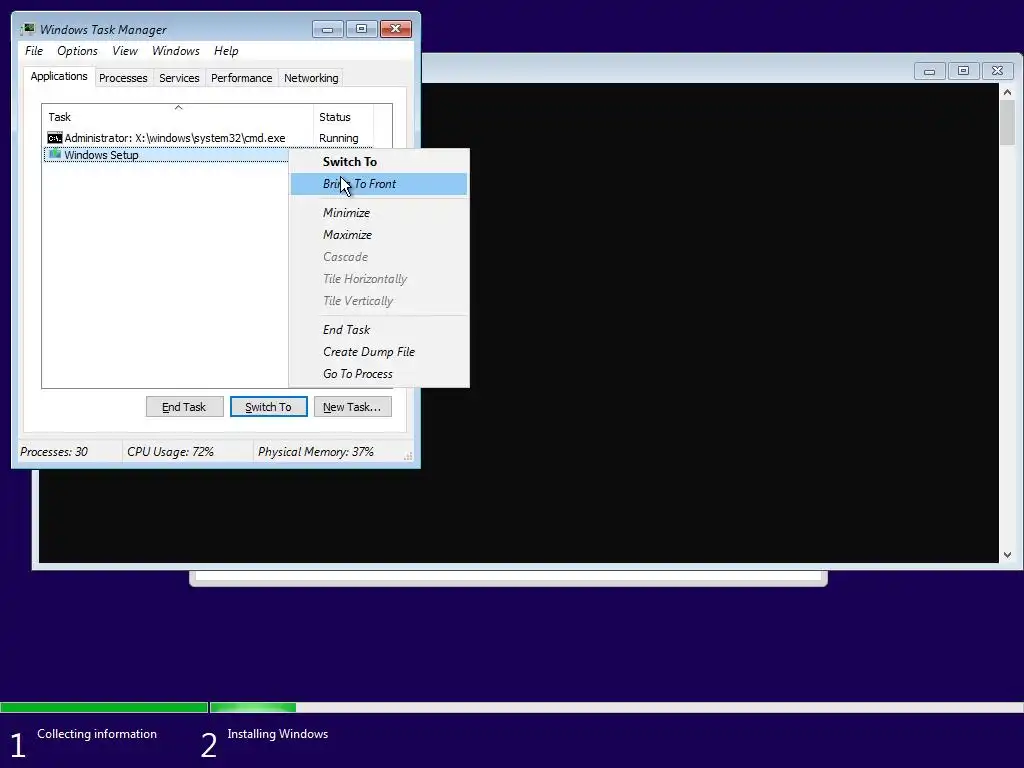The image size is (1024, 768).
Task: Minimize the Task Manager window
Action: point(327,29)
